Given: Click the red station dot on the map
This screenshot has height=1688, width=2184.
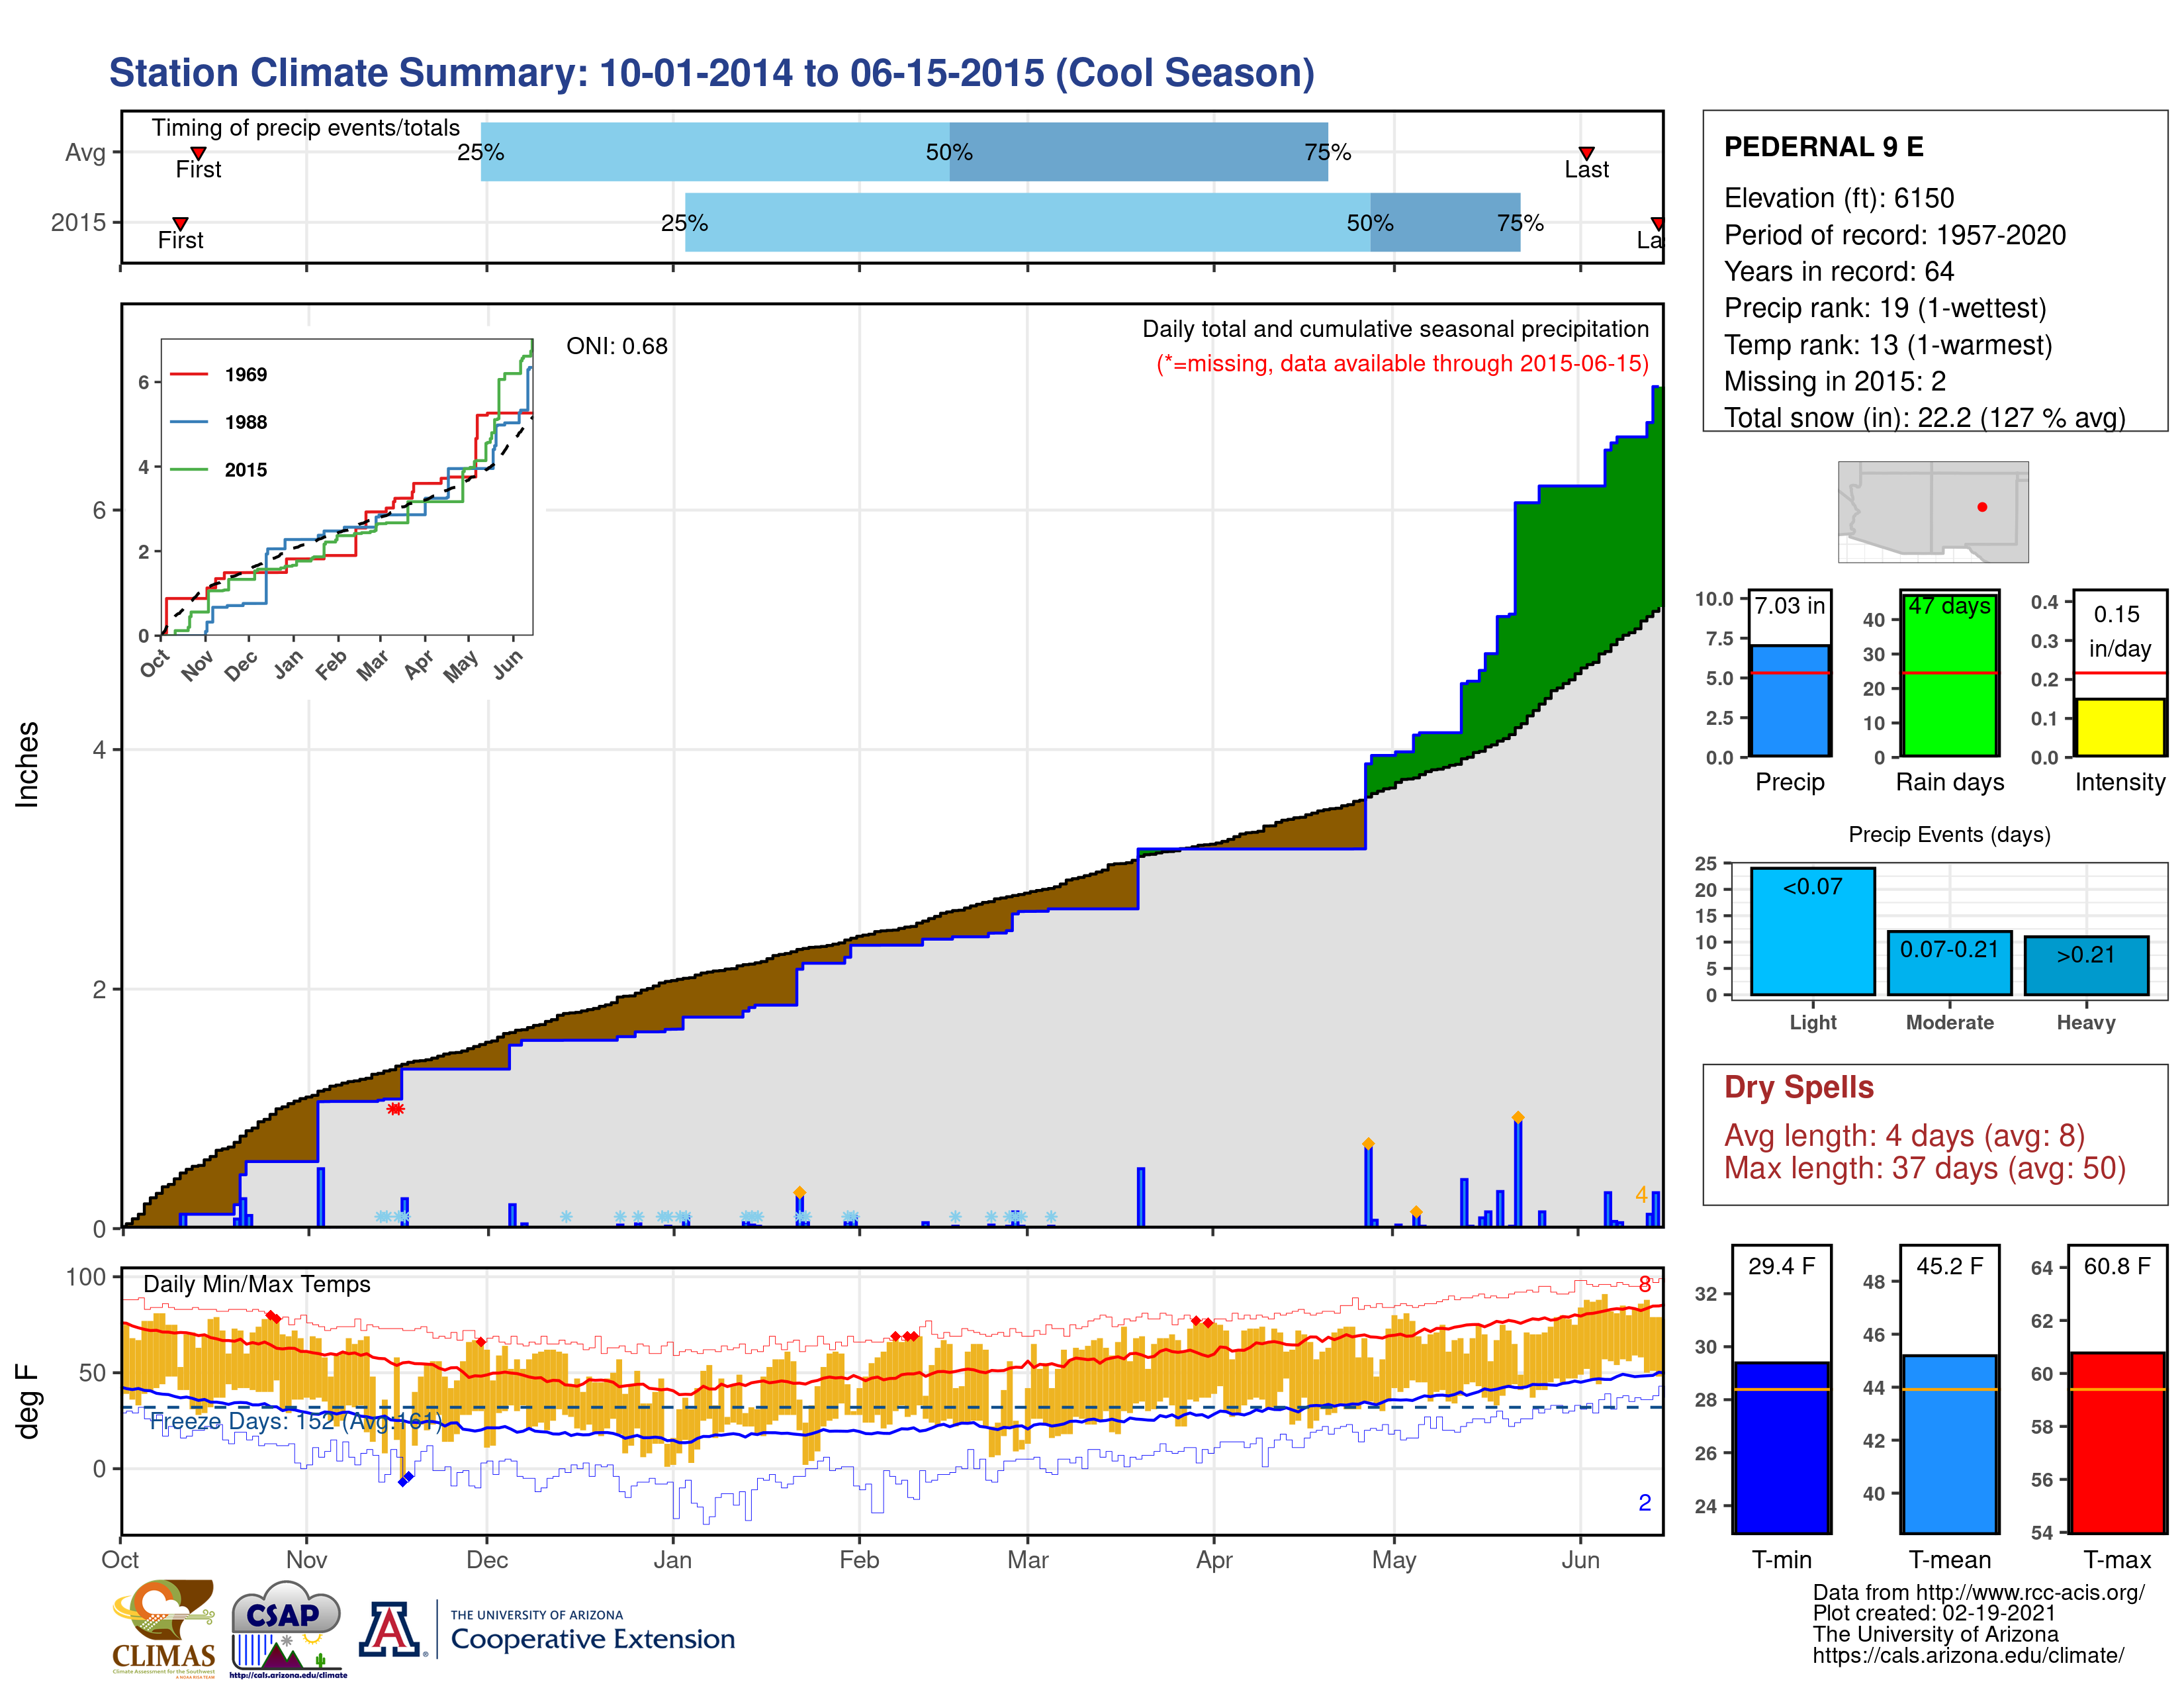Looking at the screenshot, I should pyautogui.click(x=1982, y=507).
